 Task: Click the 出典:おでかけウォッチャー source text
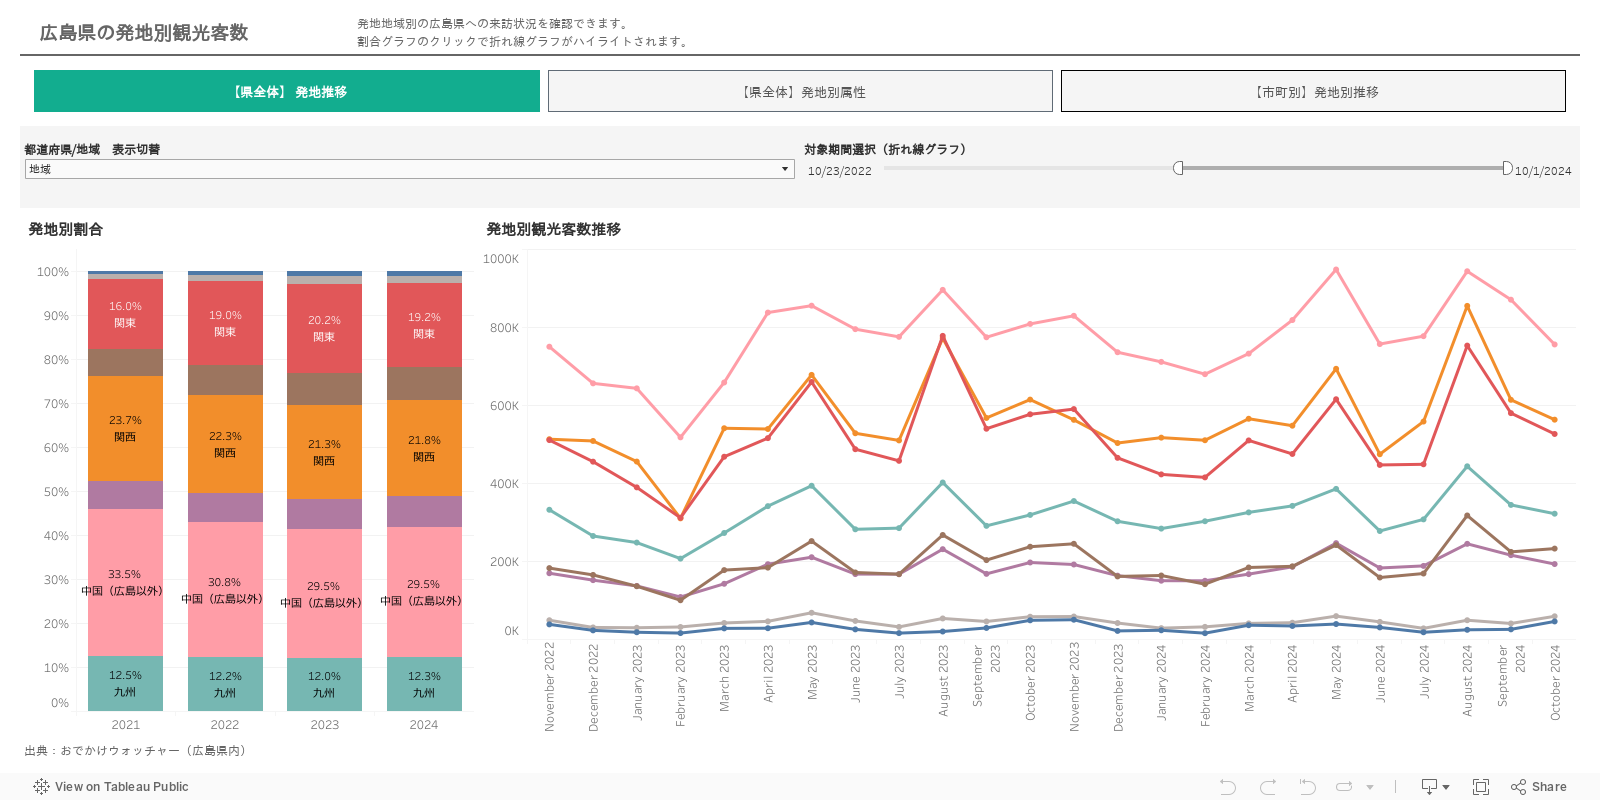point(138,750)
